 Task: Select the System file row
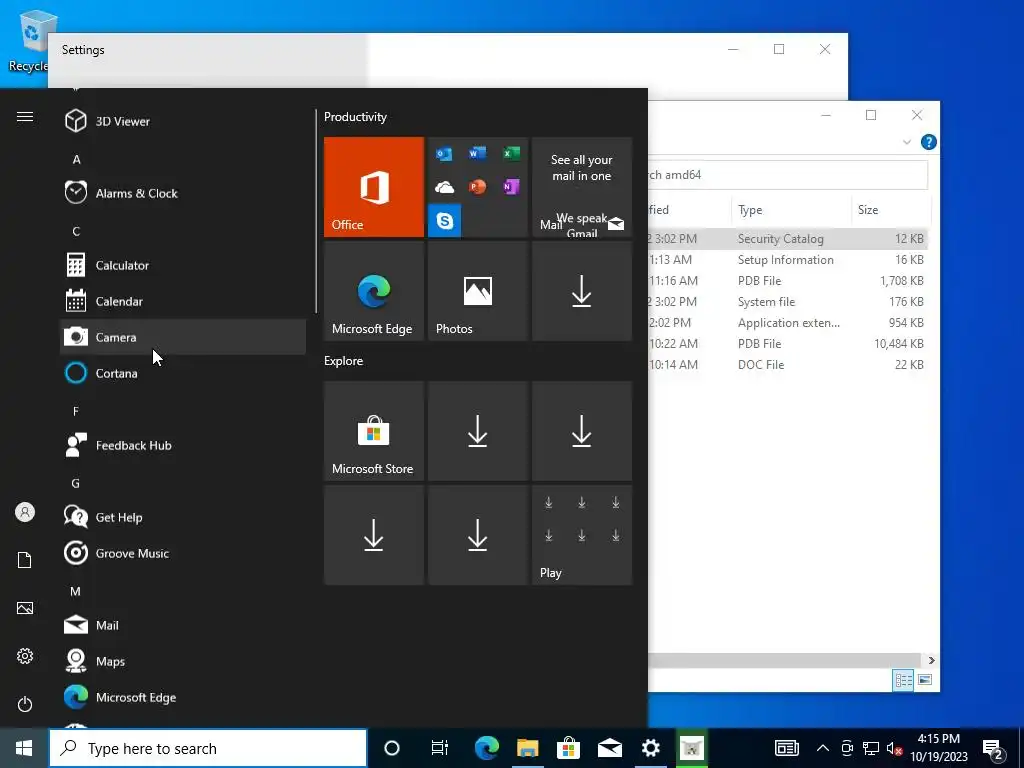788,302
